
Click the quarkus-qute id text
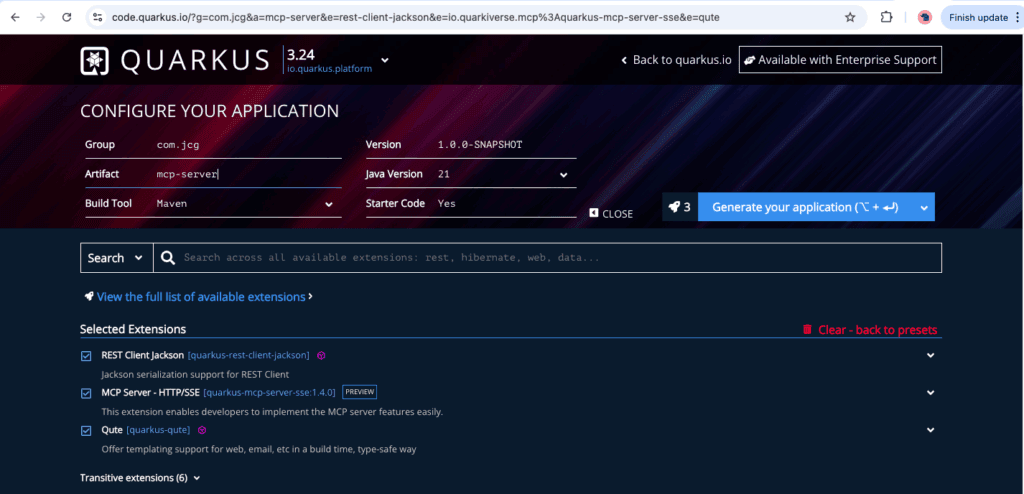pos(159,430)
